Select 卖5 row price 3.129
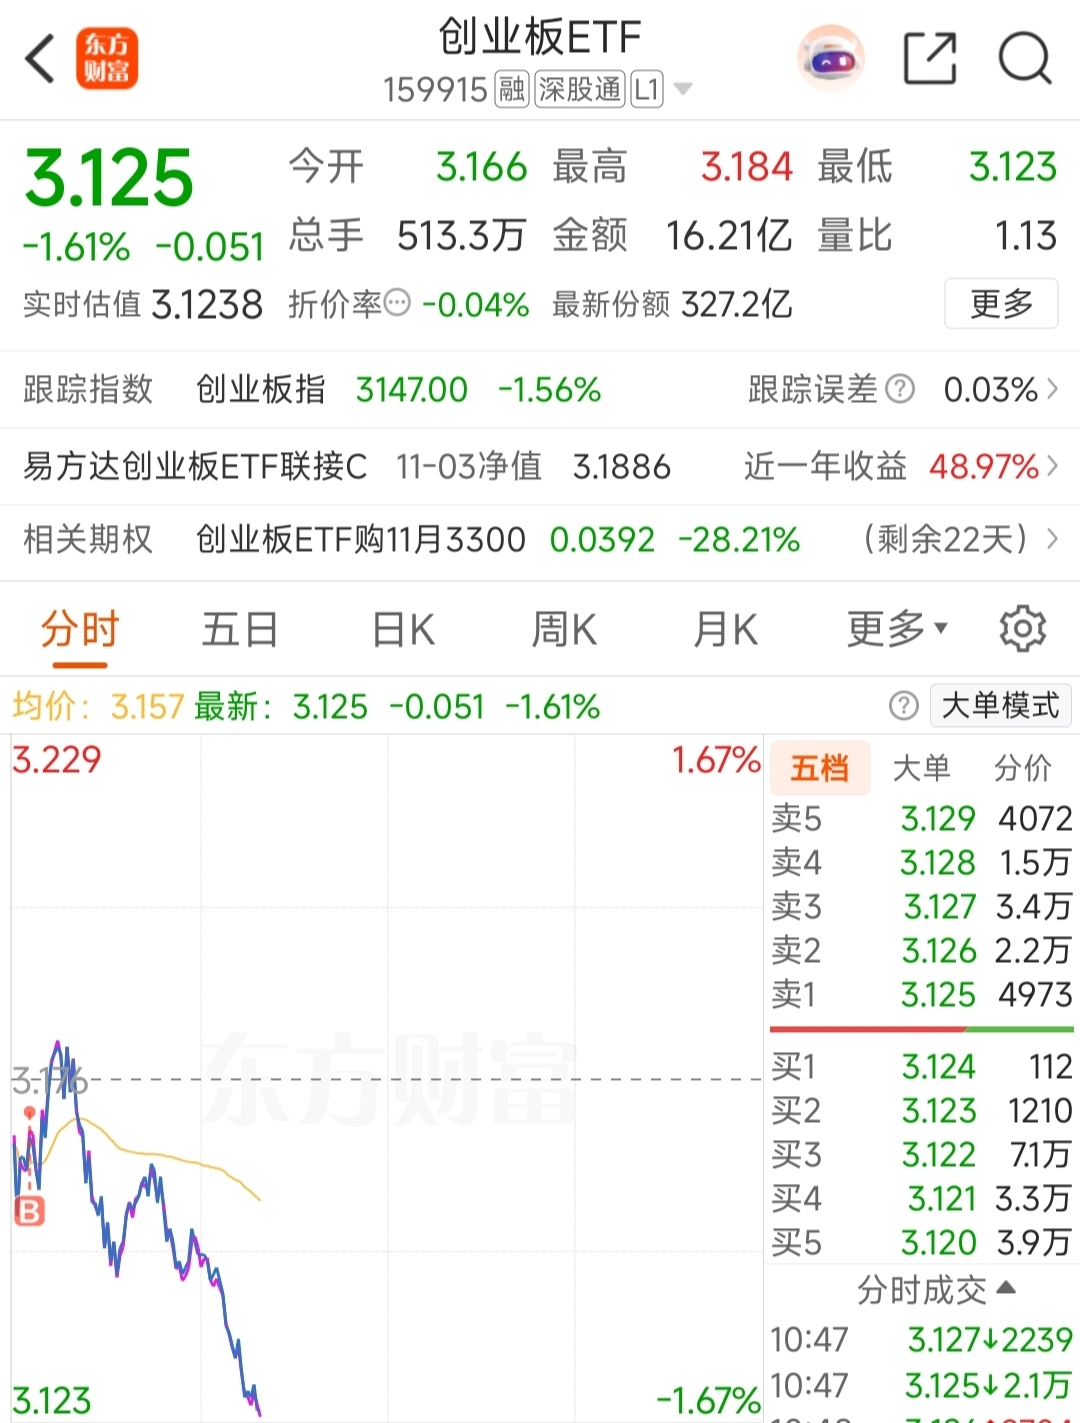The height and width of the screenshot is (1423, 1080). 921,819
